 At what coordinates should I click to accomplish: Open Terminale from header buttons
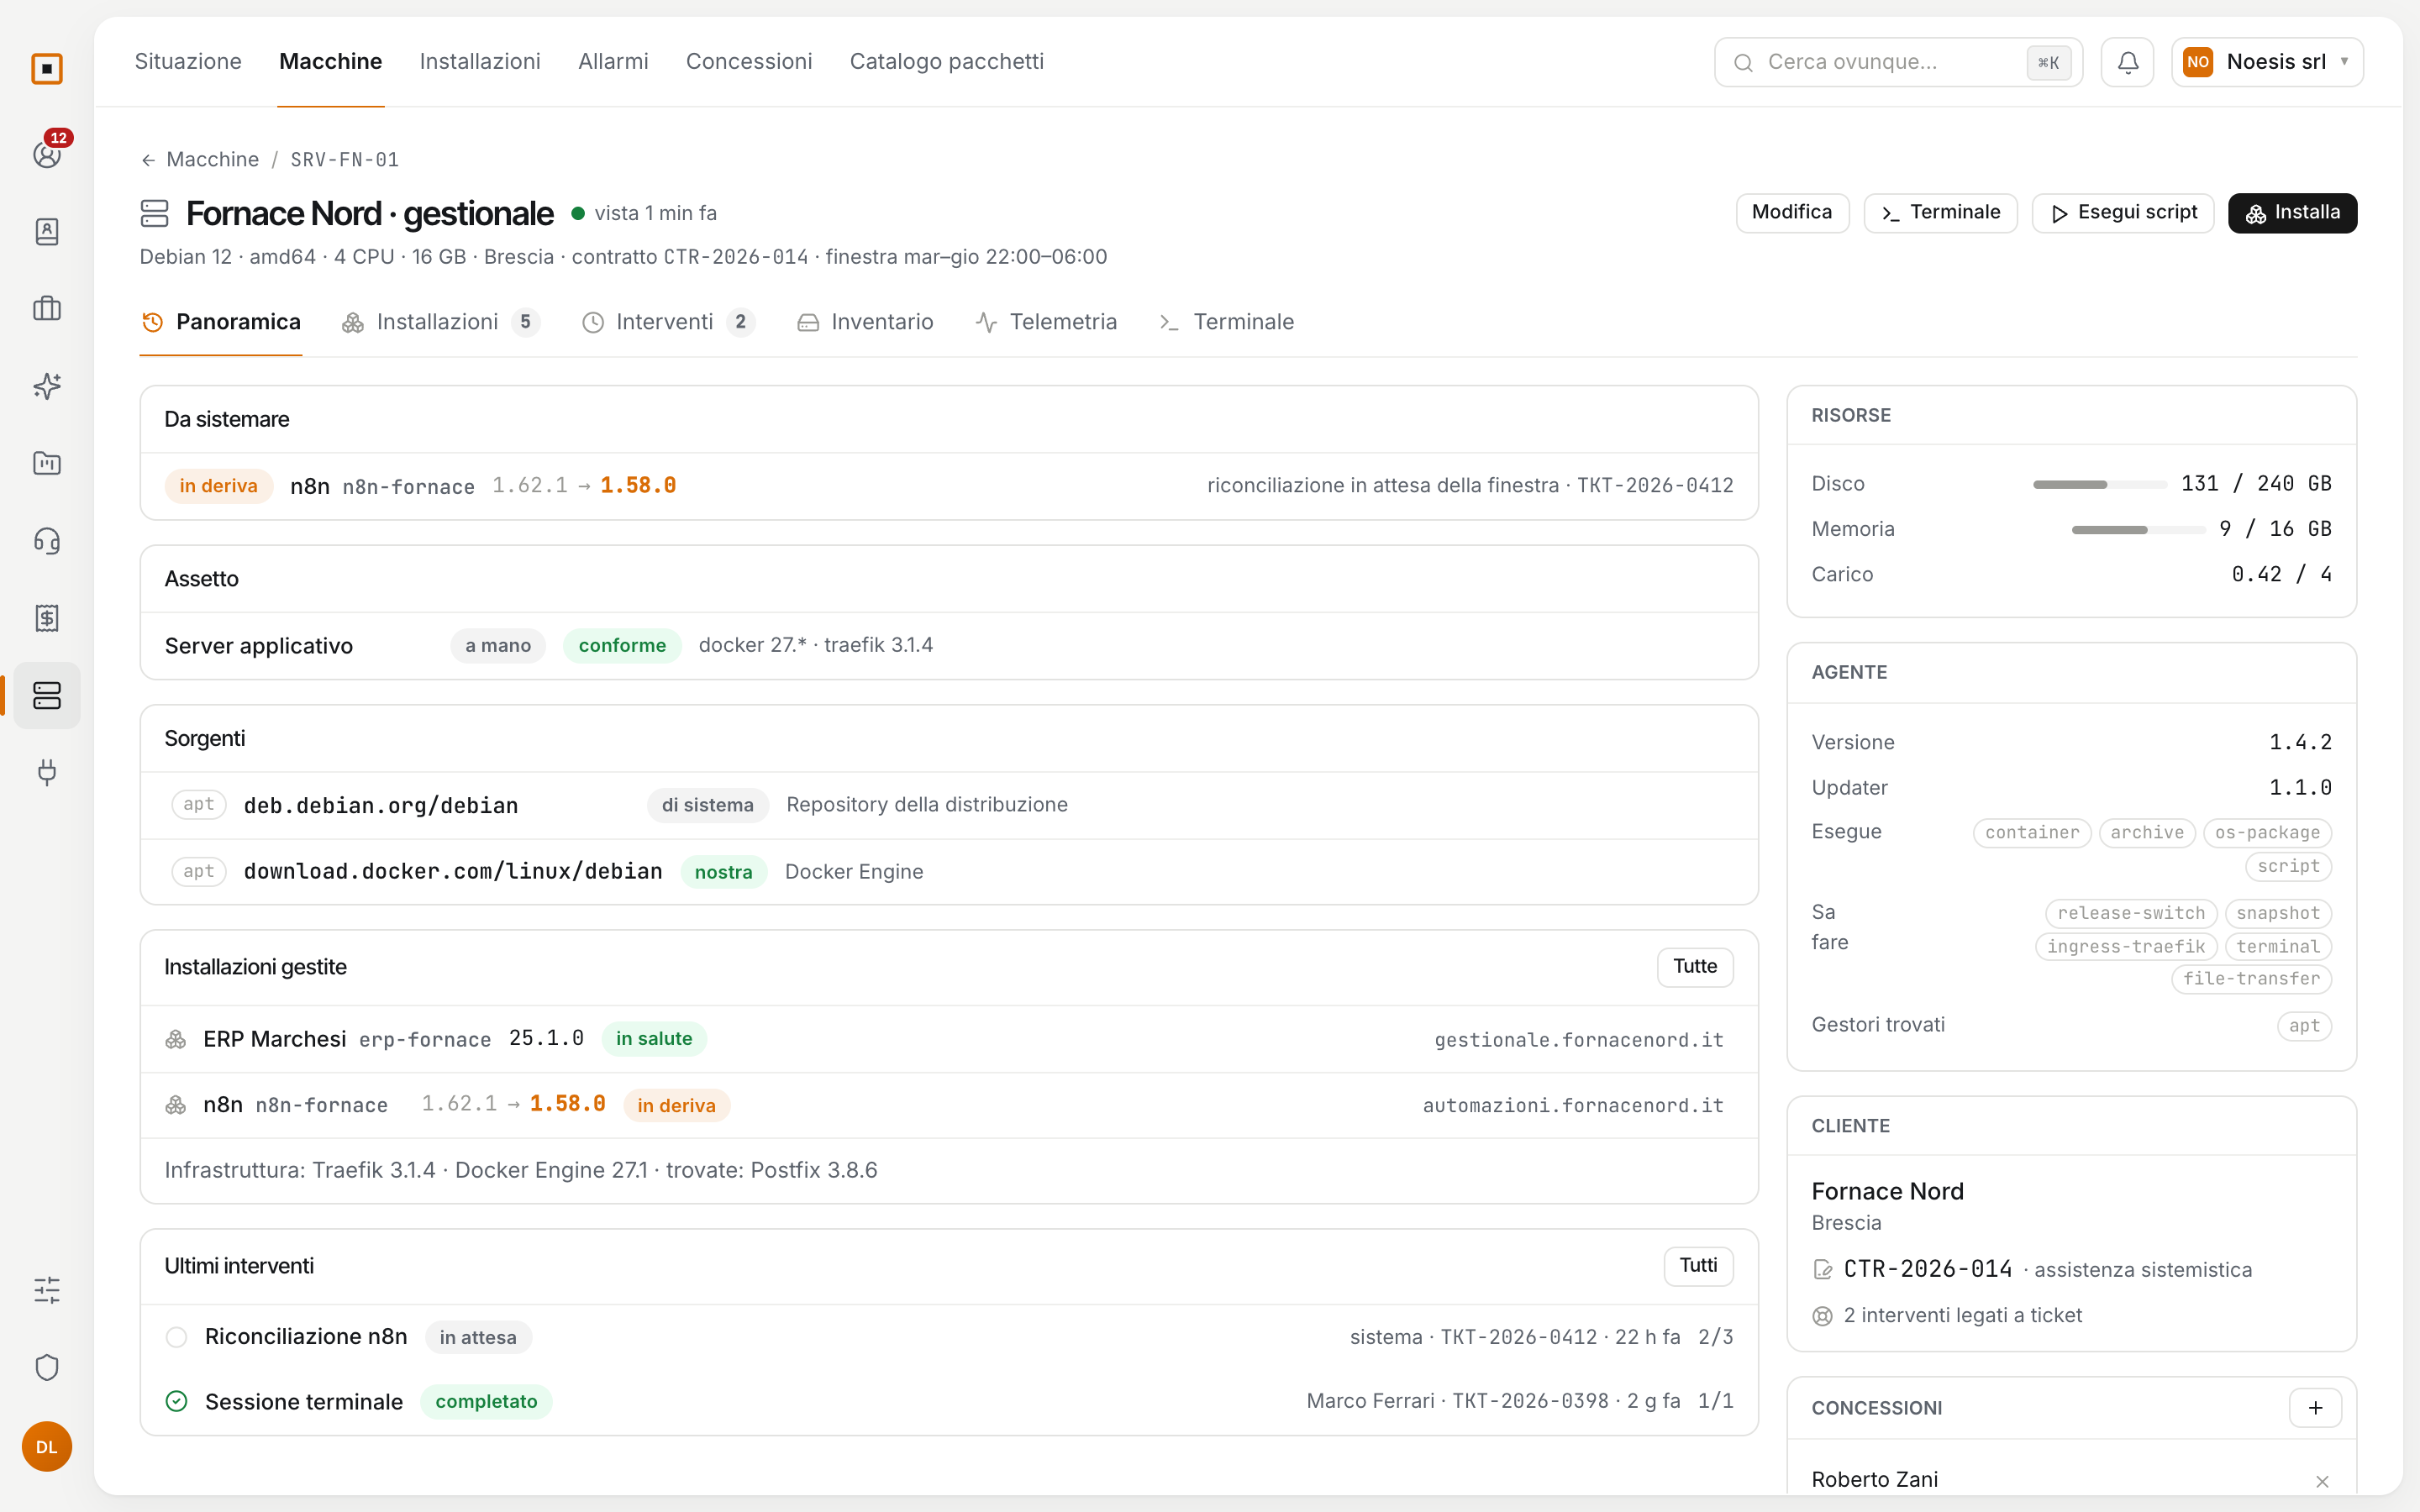[1940, 213]
